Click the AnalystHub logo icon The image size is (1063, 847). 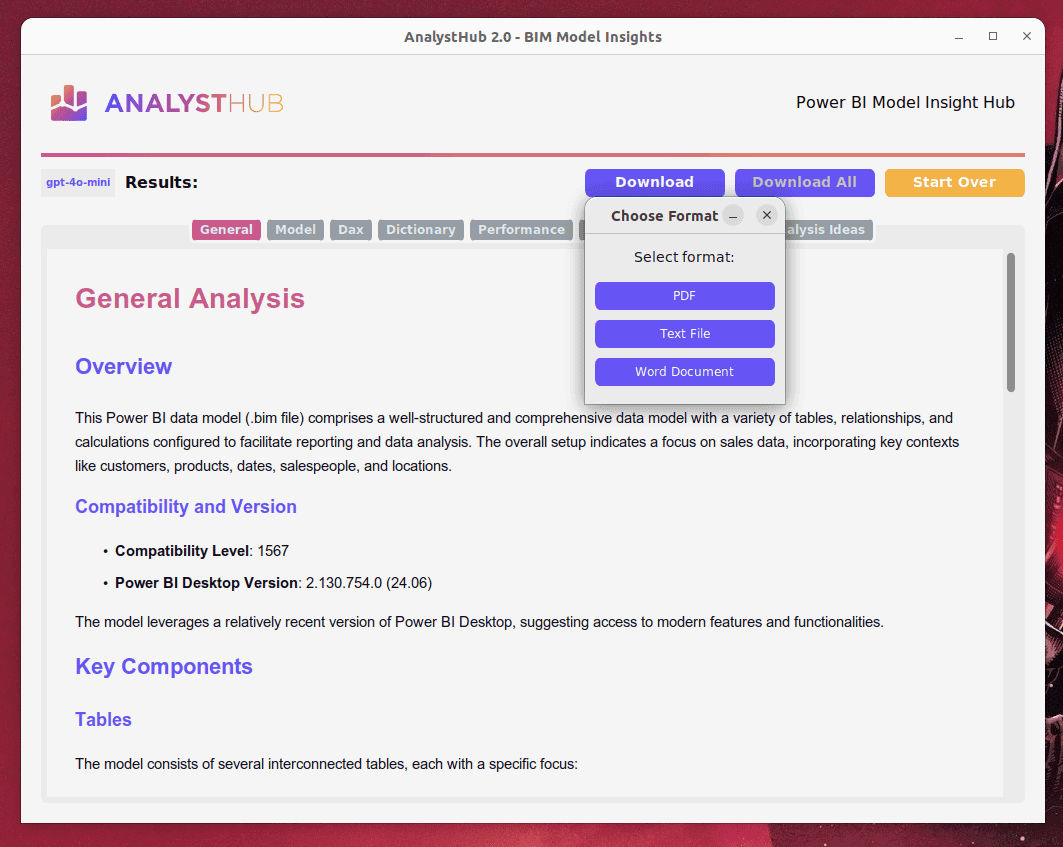click(69, 103)
